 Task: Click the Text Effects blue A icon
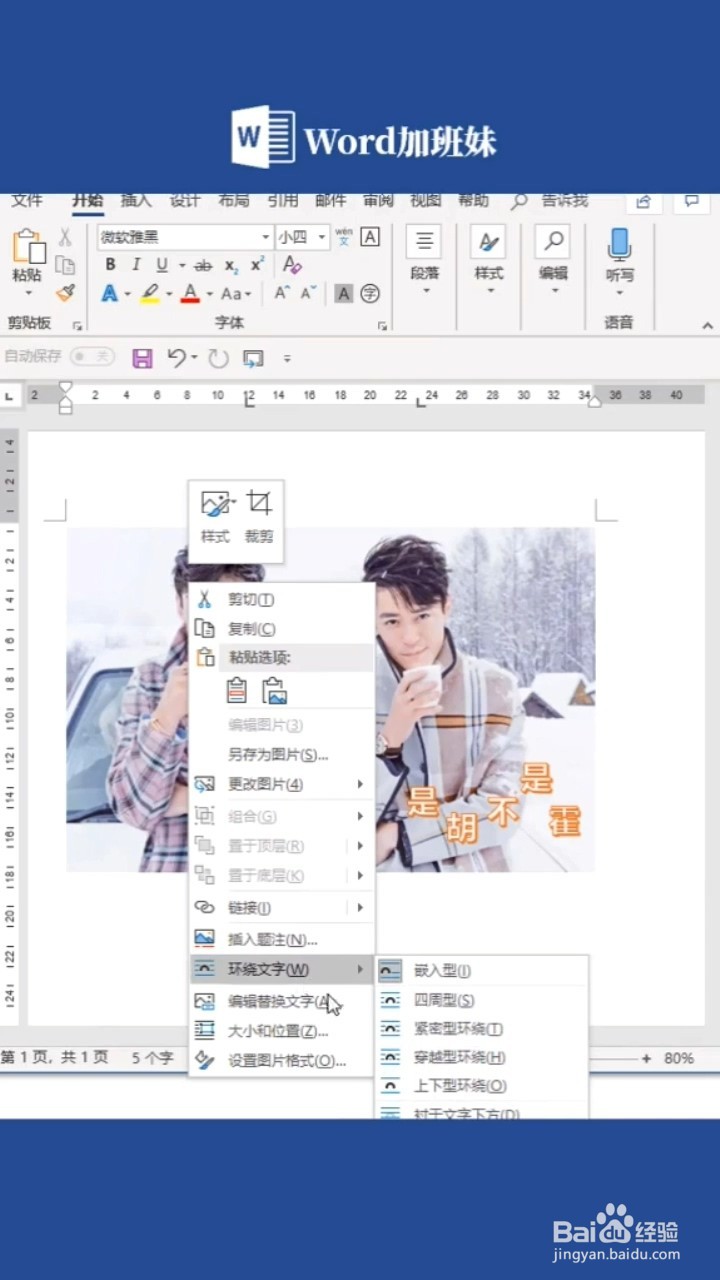point(109,294)
